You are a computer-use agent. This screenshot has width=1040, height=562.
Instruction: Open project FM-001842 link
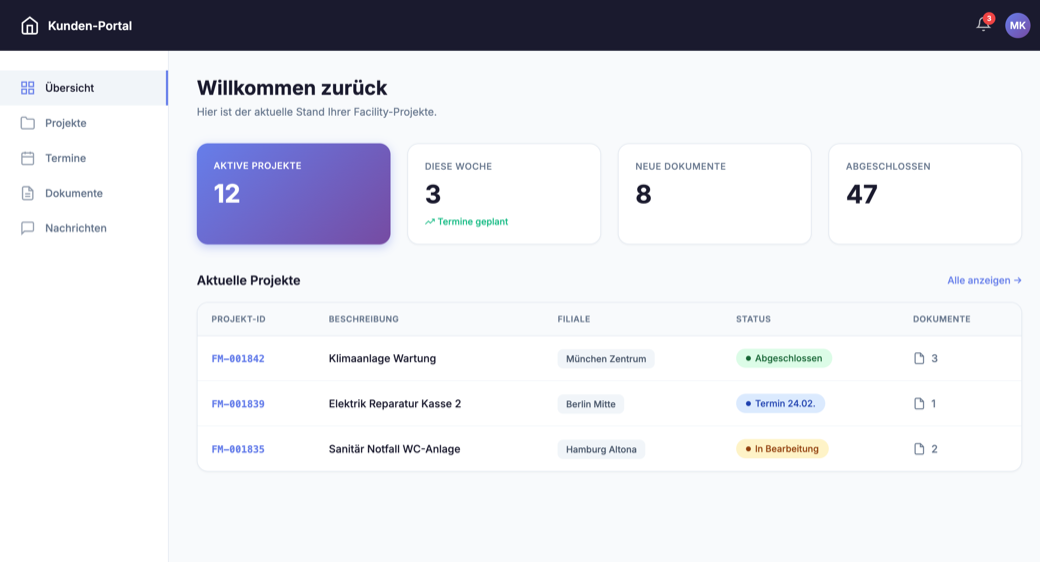point(238,358)
